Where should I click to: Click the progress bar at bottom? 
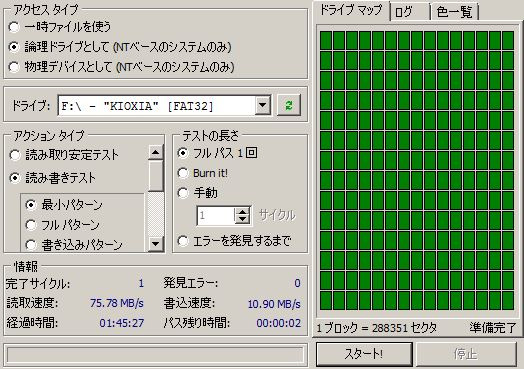[x=155, y=355]
